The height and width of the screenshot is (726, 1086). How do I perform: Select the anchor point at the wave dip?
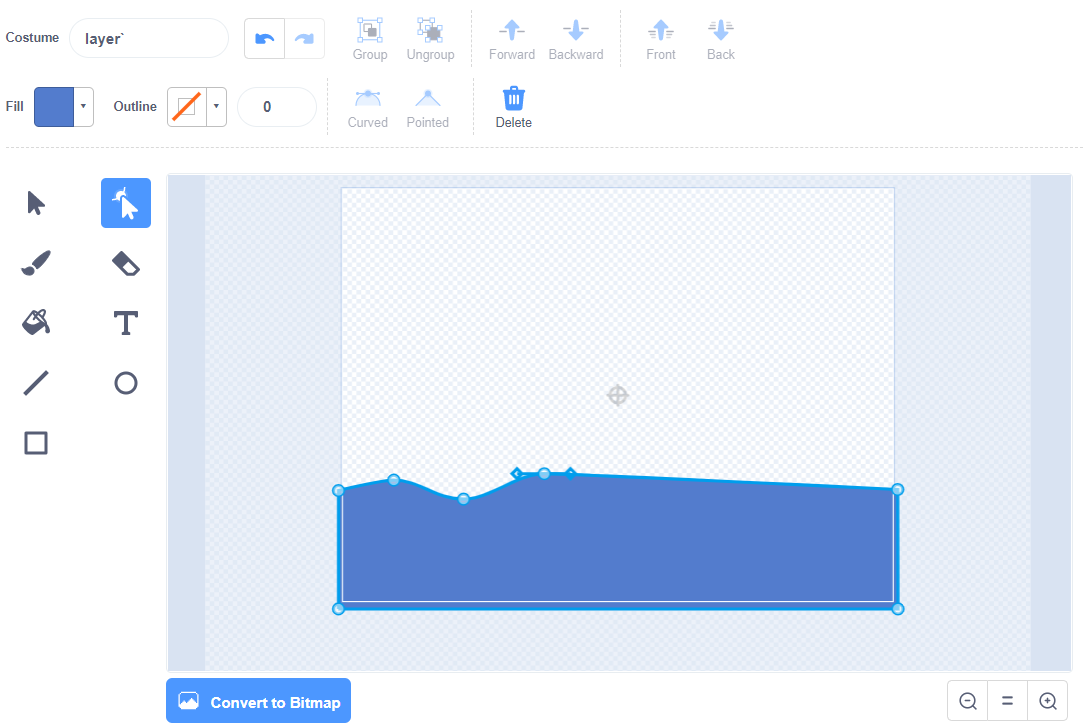pos(464,499)
